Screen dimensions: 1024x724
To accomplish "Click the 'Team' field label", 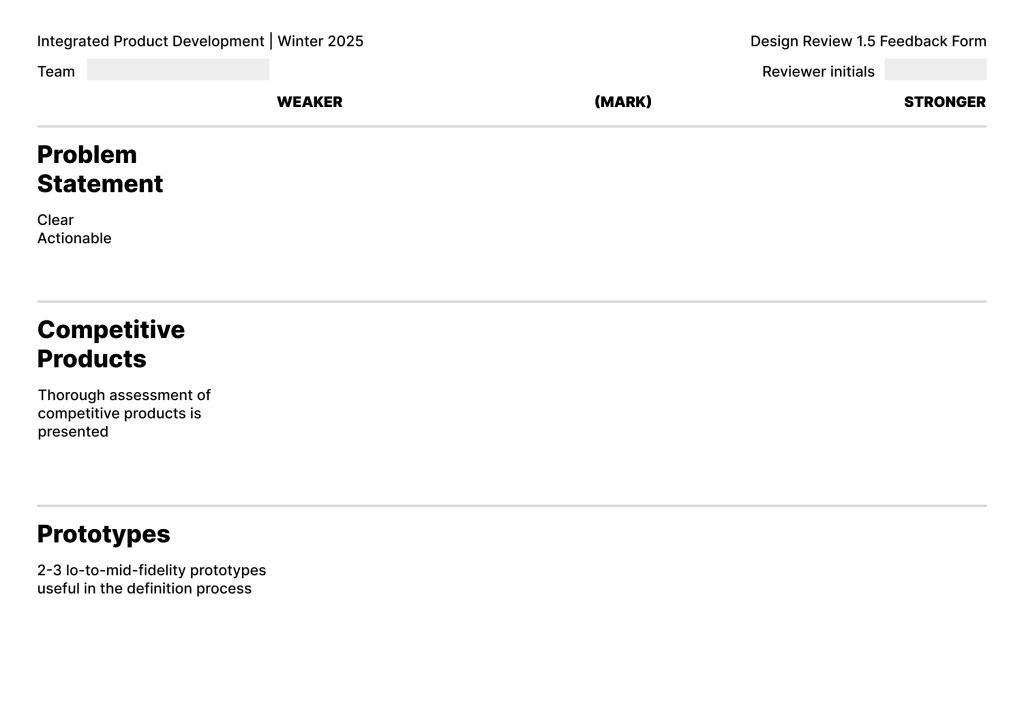I will click(x=56, y=72).
